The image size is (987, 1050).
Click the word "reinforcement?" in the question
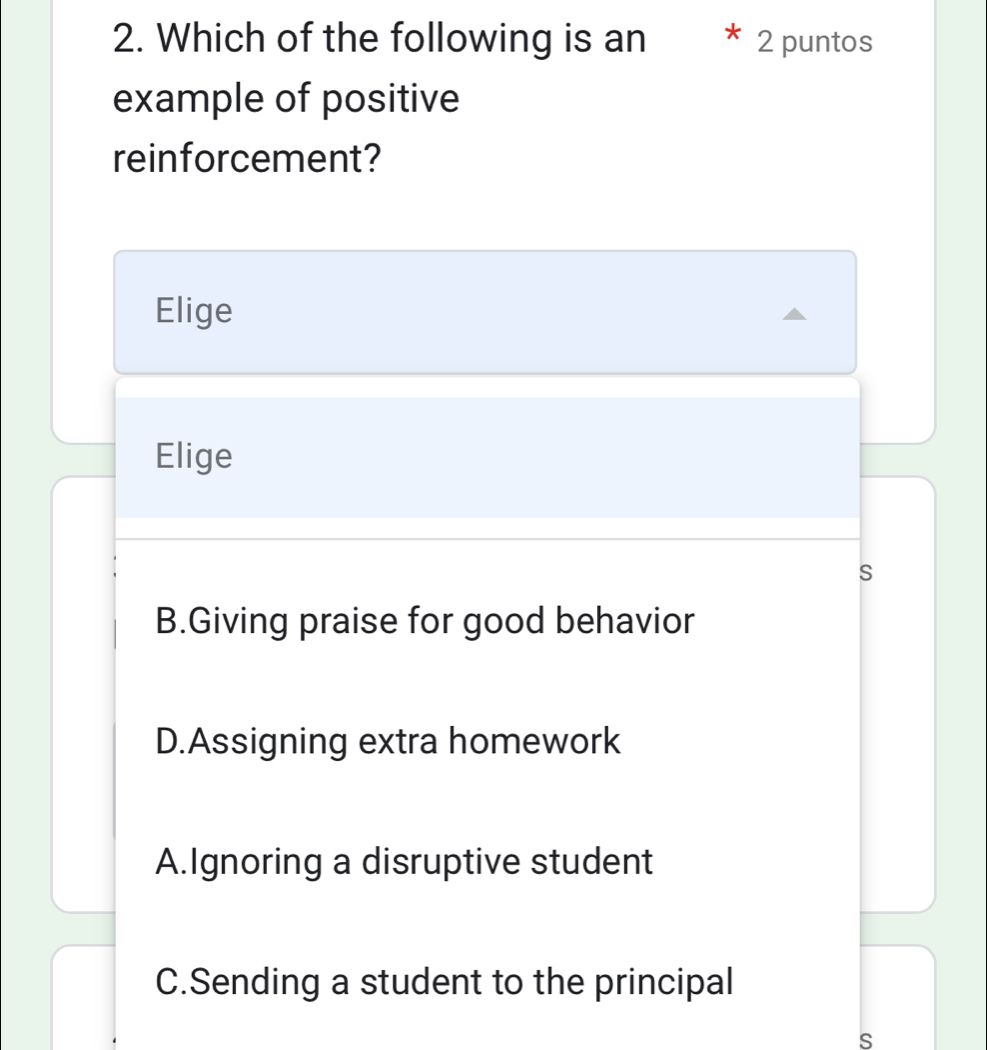[x=249, y=158]
